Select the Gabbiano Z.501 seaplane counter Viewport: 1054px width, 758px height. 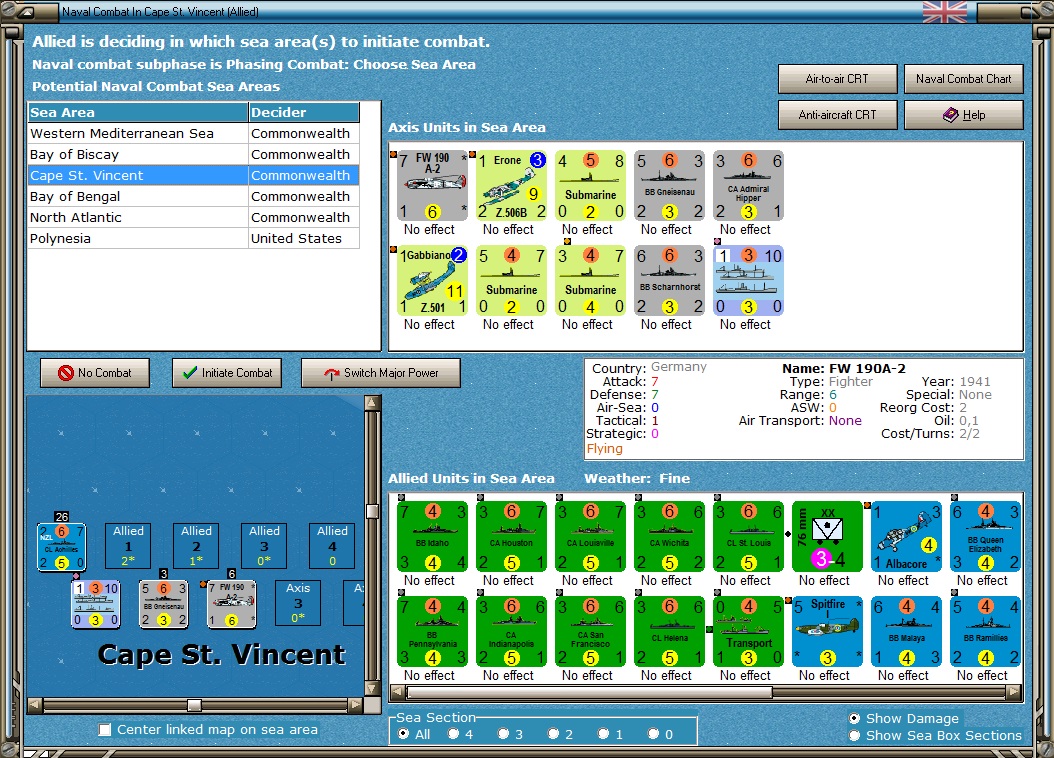(432, 280)
